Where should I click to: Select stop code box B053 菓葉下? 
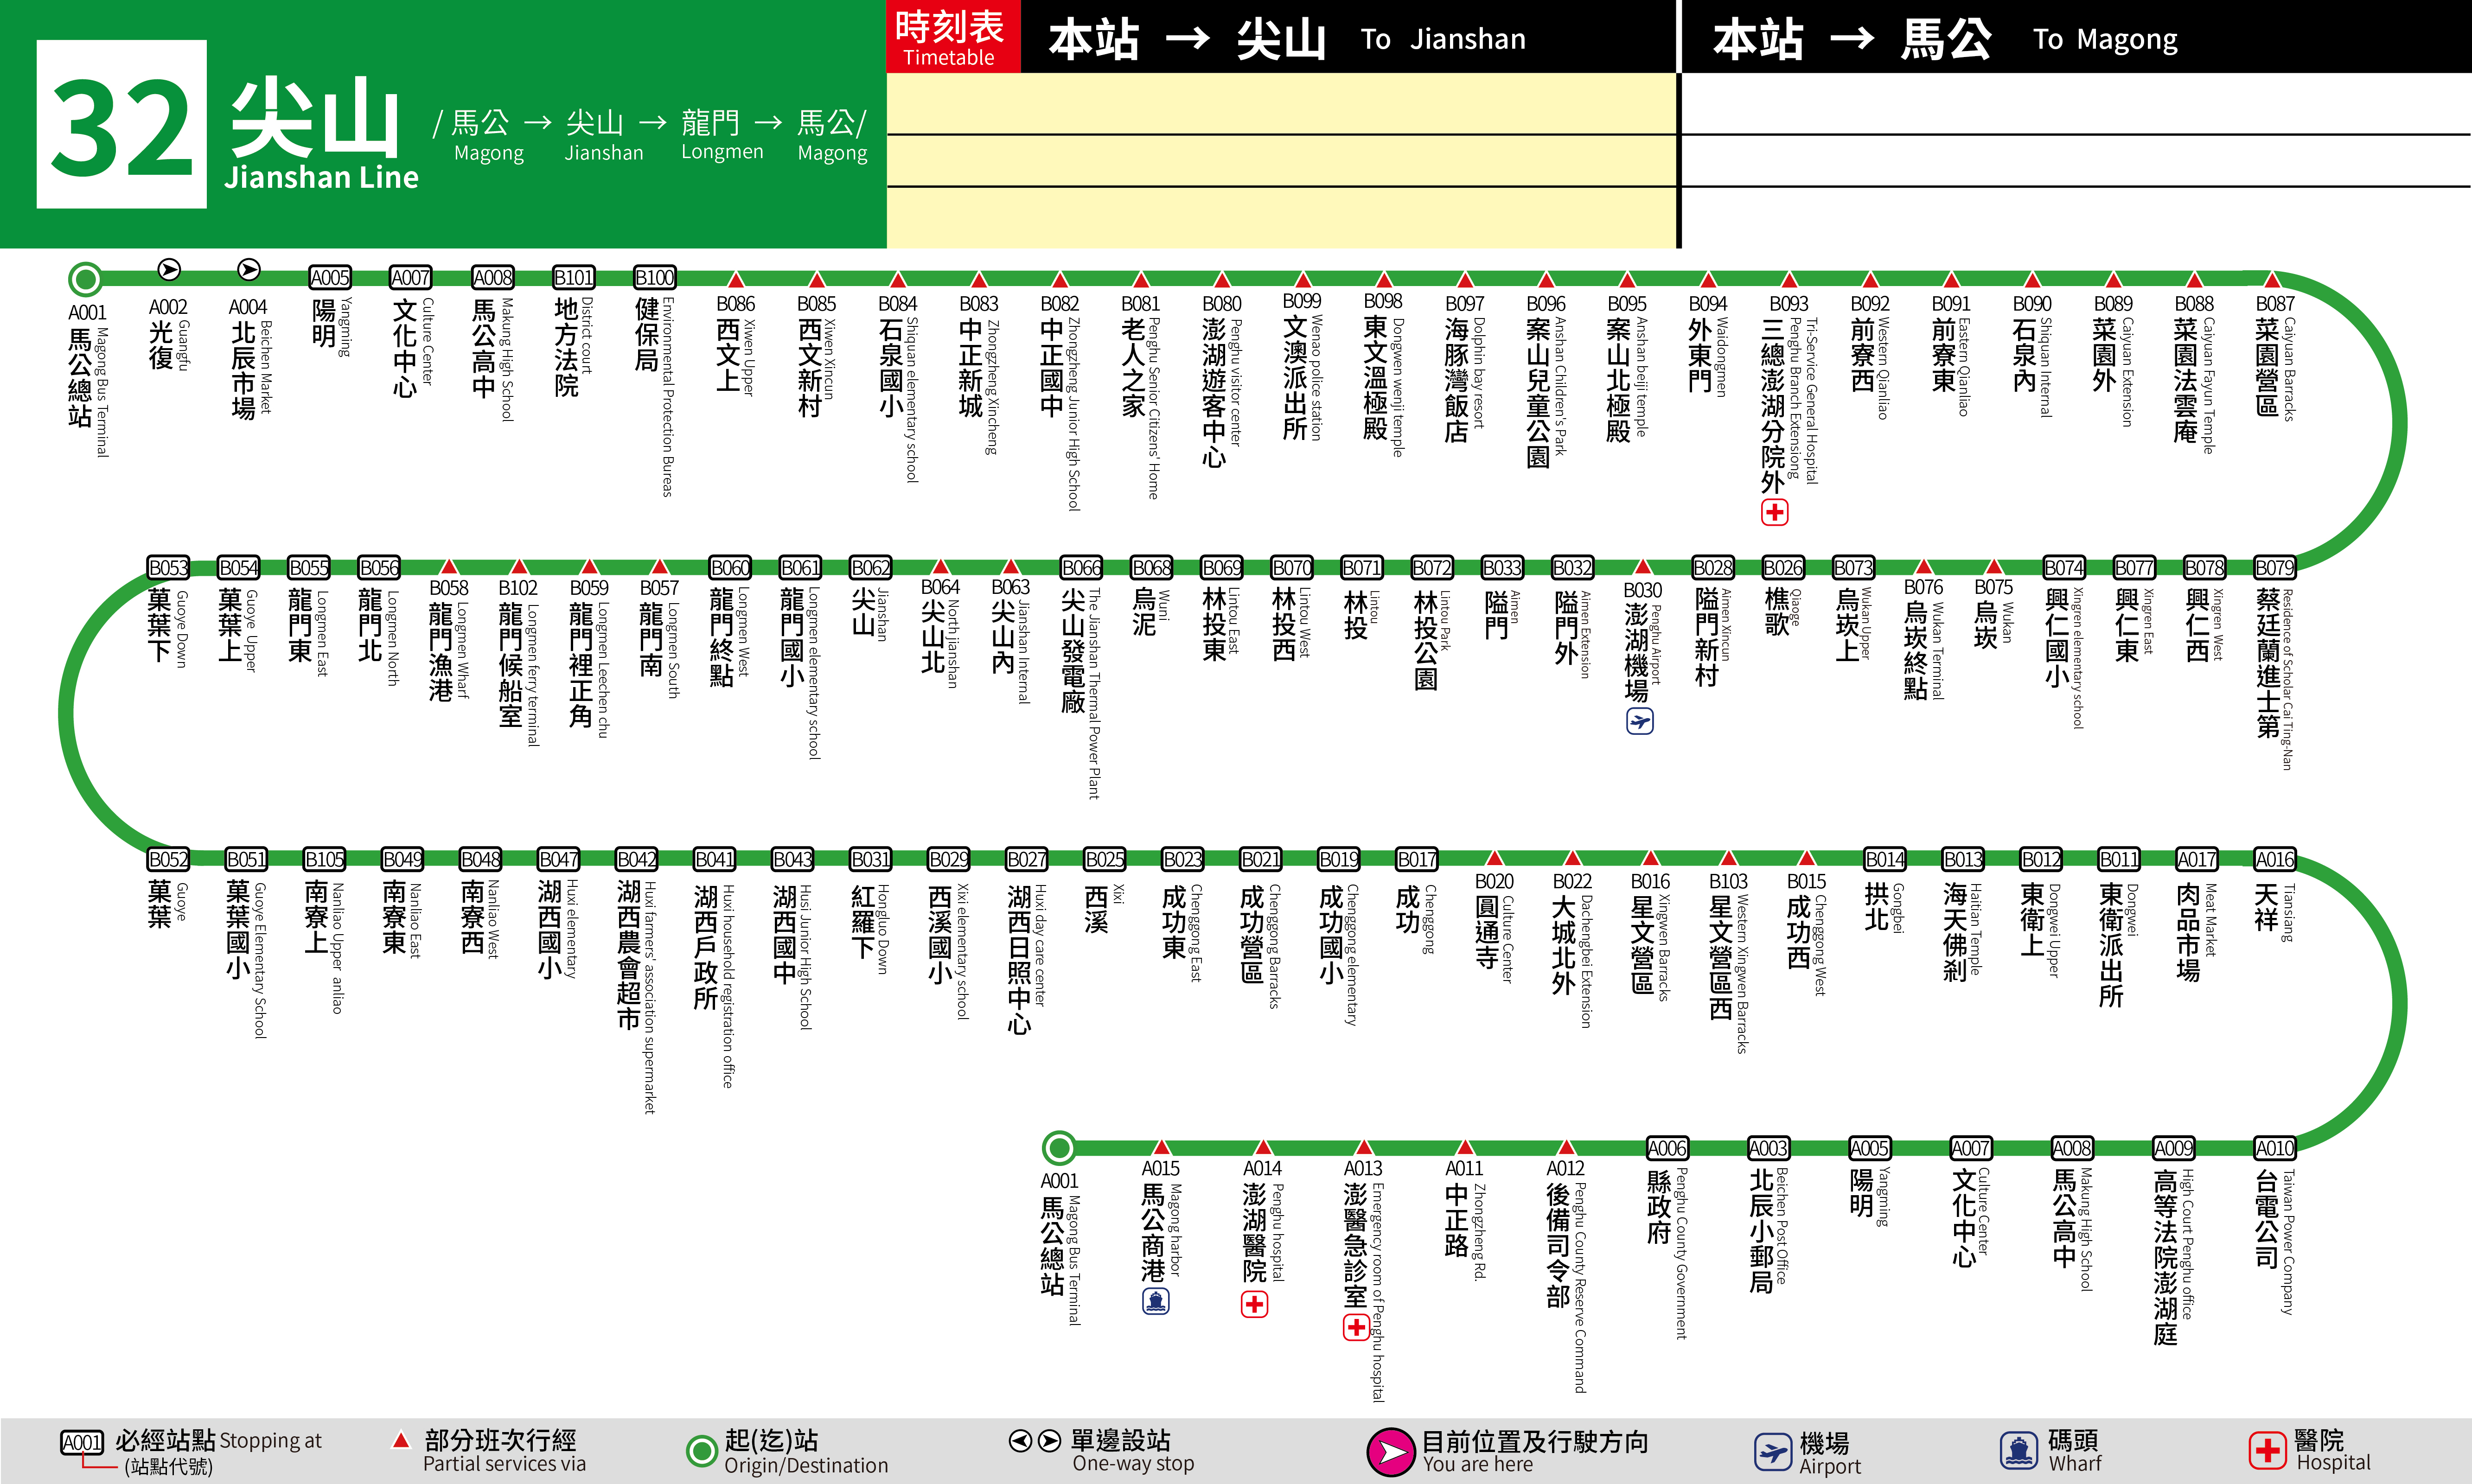tap(169, 568)
